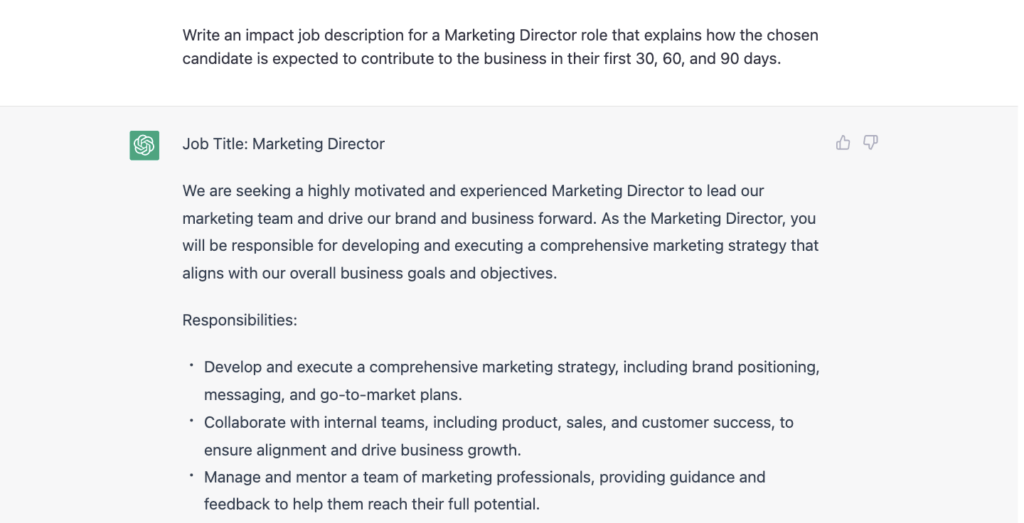Click the paragraph starting 'We are seeking'
The height and width of the screenshot is (523, 1024).
click(500, 232)
